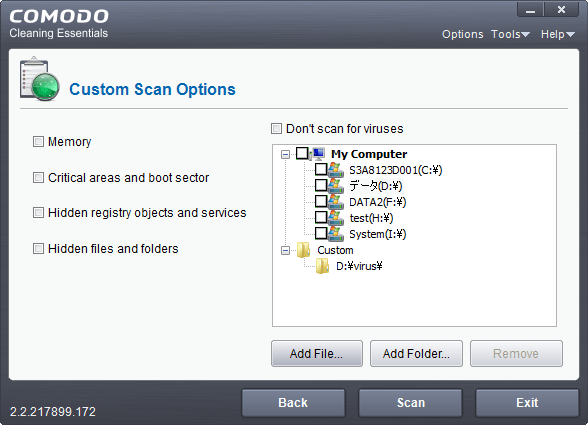Open the Tools dropdown menu
Viewport: 588px width, 425px height.
(510, 34)
